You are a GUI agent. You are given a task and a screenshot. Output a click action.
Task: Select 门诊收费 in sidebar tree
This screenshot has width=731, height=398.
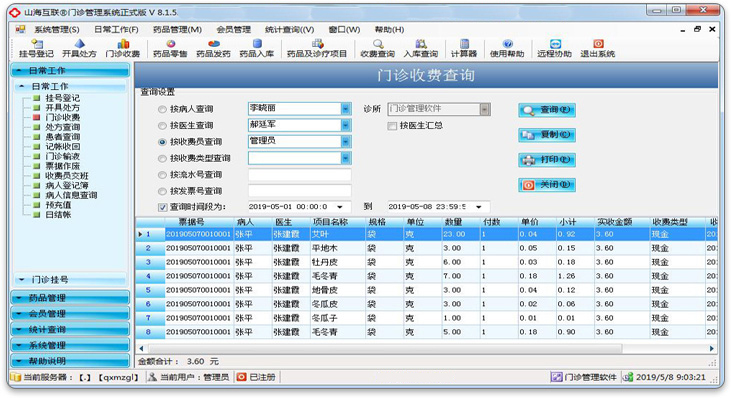click(62, 117)
